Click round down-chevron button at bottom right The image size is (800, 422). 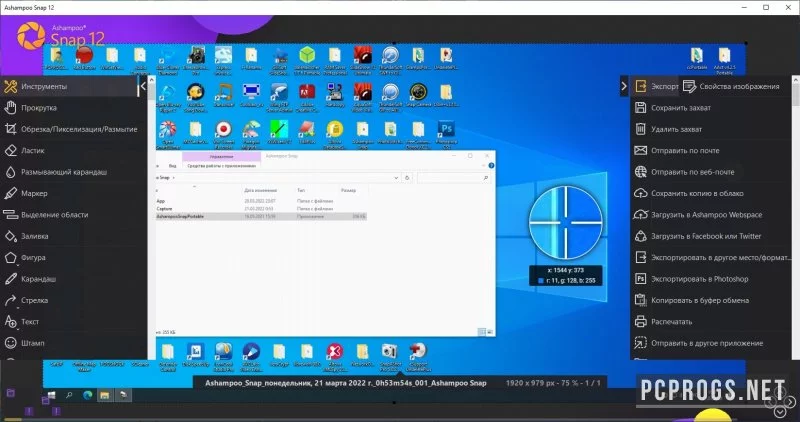[780, 412]
